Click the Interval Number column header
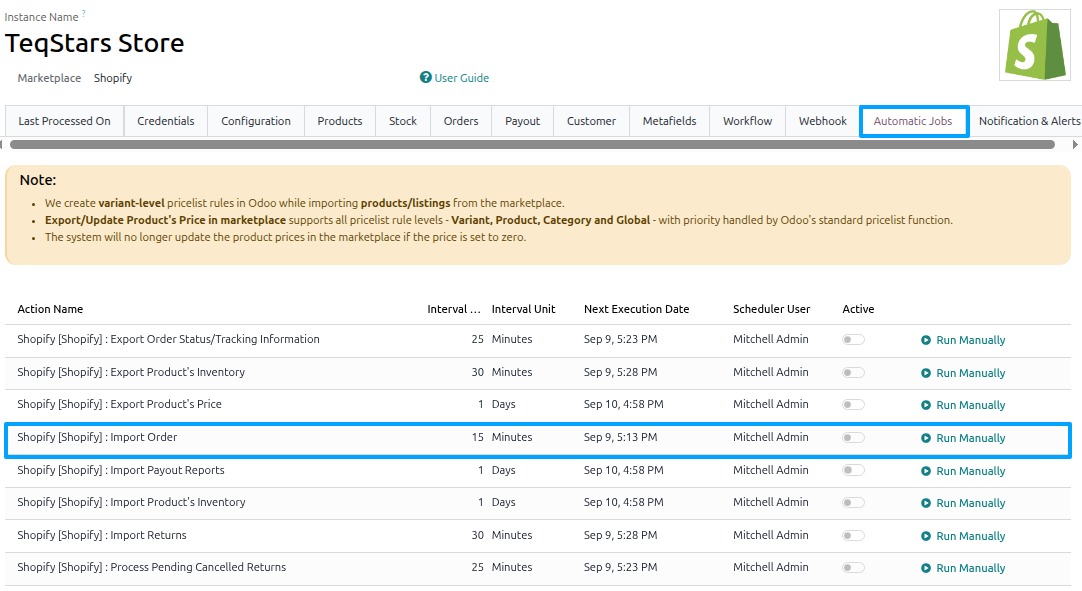1082x591 pixels. (454, 309)
